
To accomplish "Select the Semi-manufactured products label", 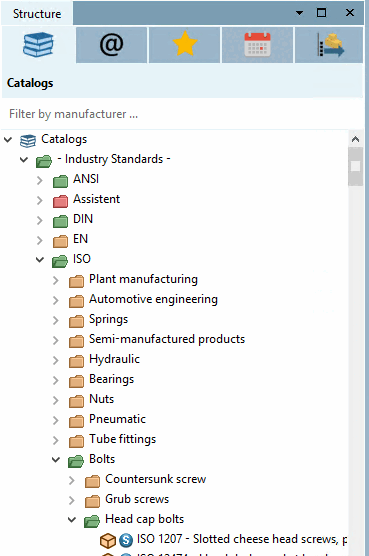I will click(167, 339).
